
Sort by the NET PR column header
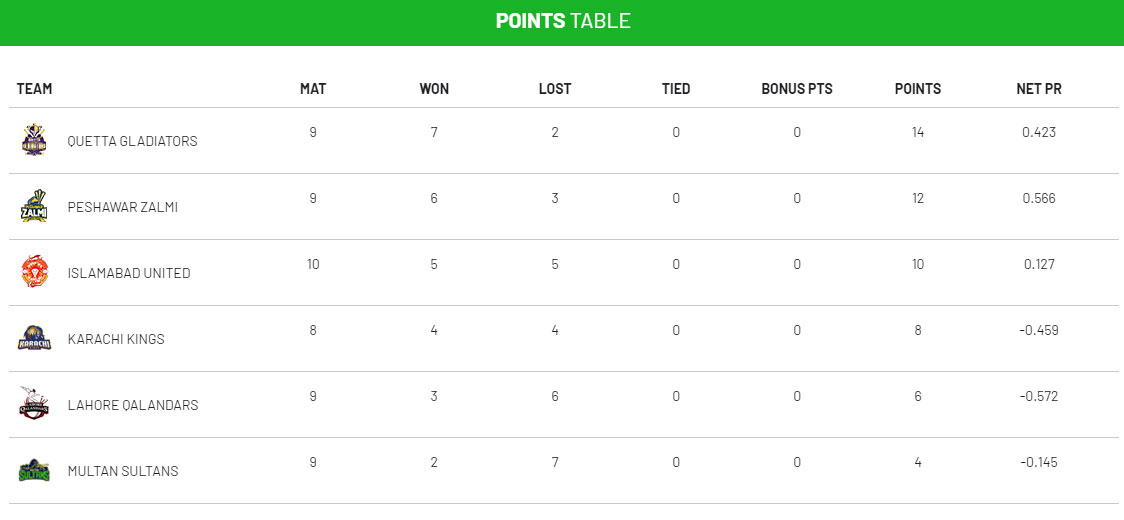pos(1038,89)
